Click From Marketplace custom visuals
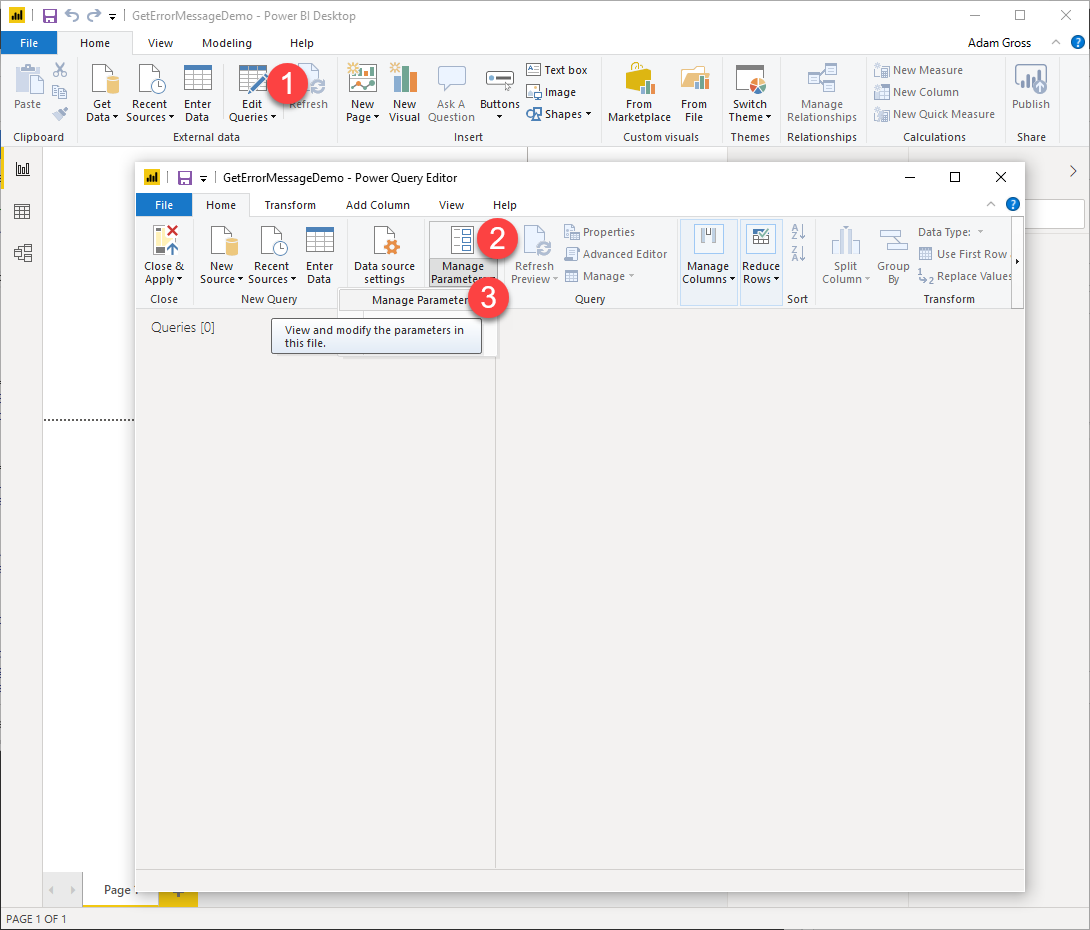The height and width of the screenshot is (930, 1090). point(640,93)
